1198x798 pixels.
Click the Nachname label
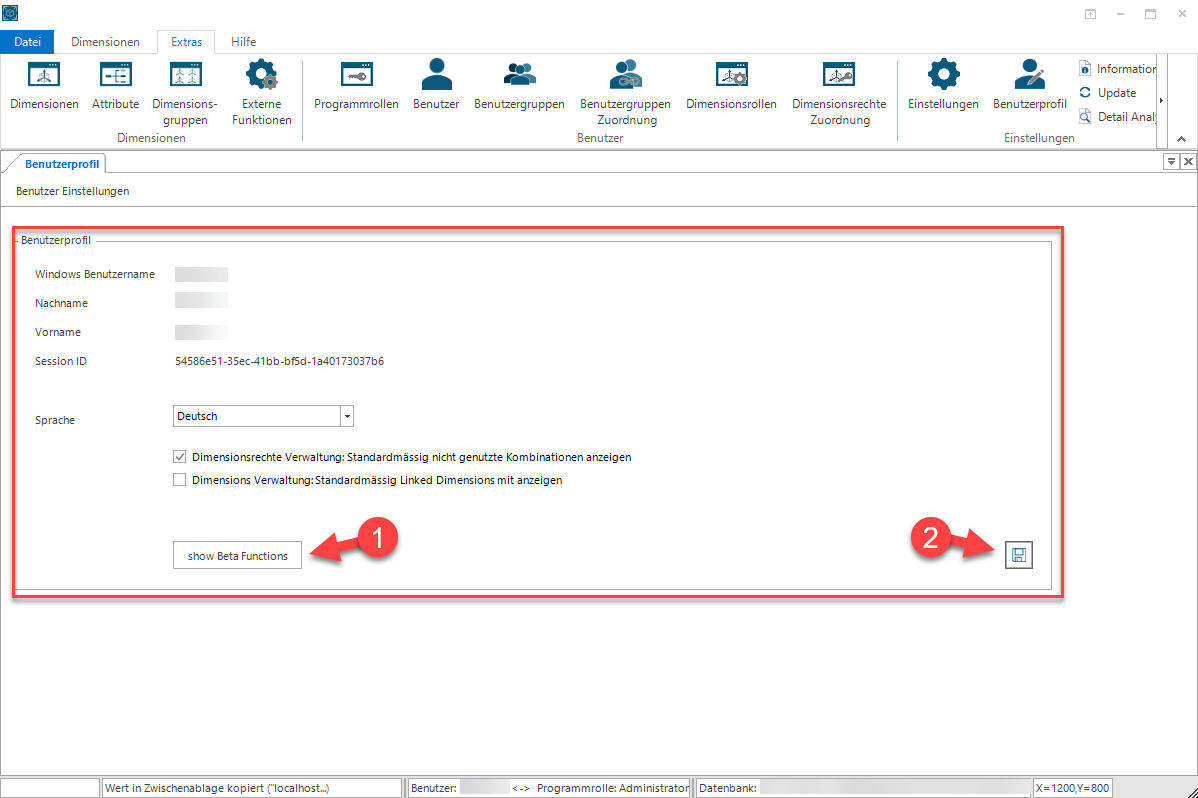click(61, 303)
